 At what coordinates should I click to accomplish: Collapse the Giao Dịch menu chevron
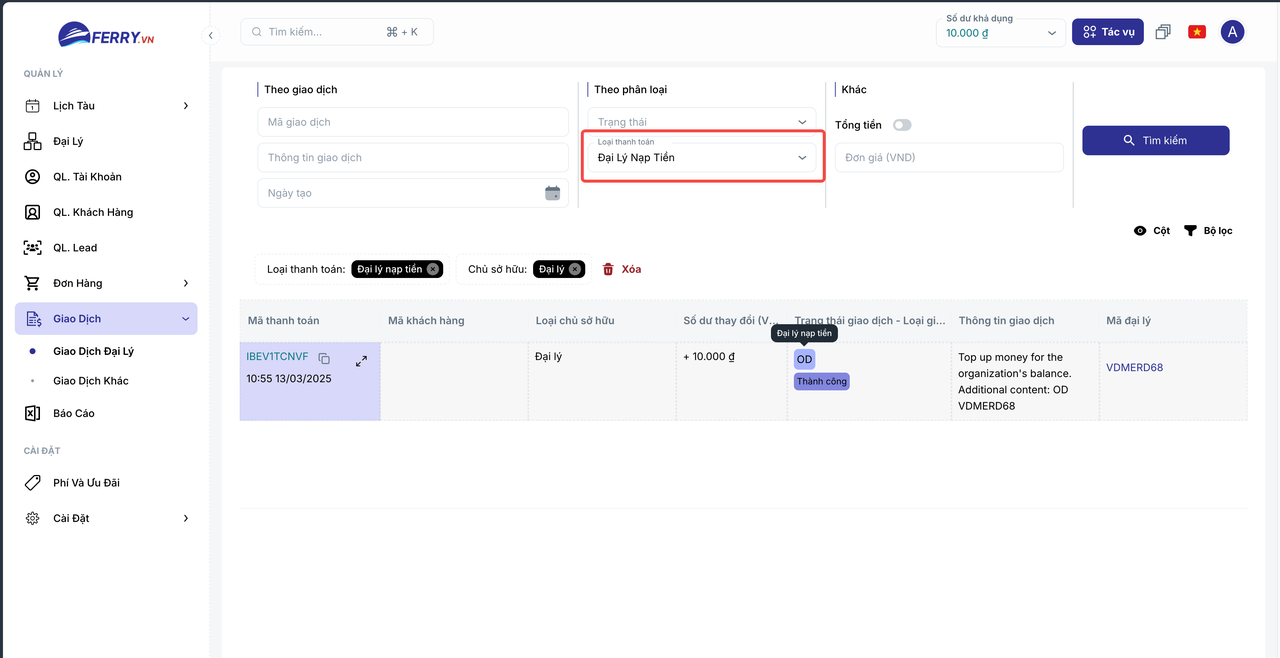pos(185,319)
